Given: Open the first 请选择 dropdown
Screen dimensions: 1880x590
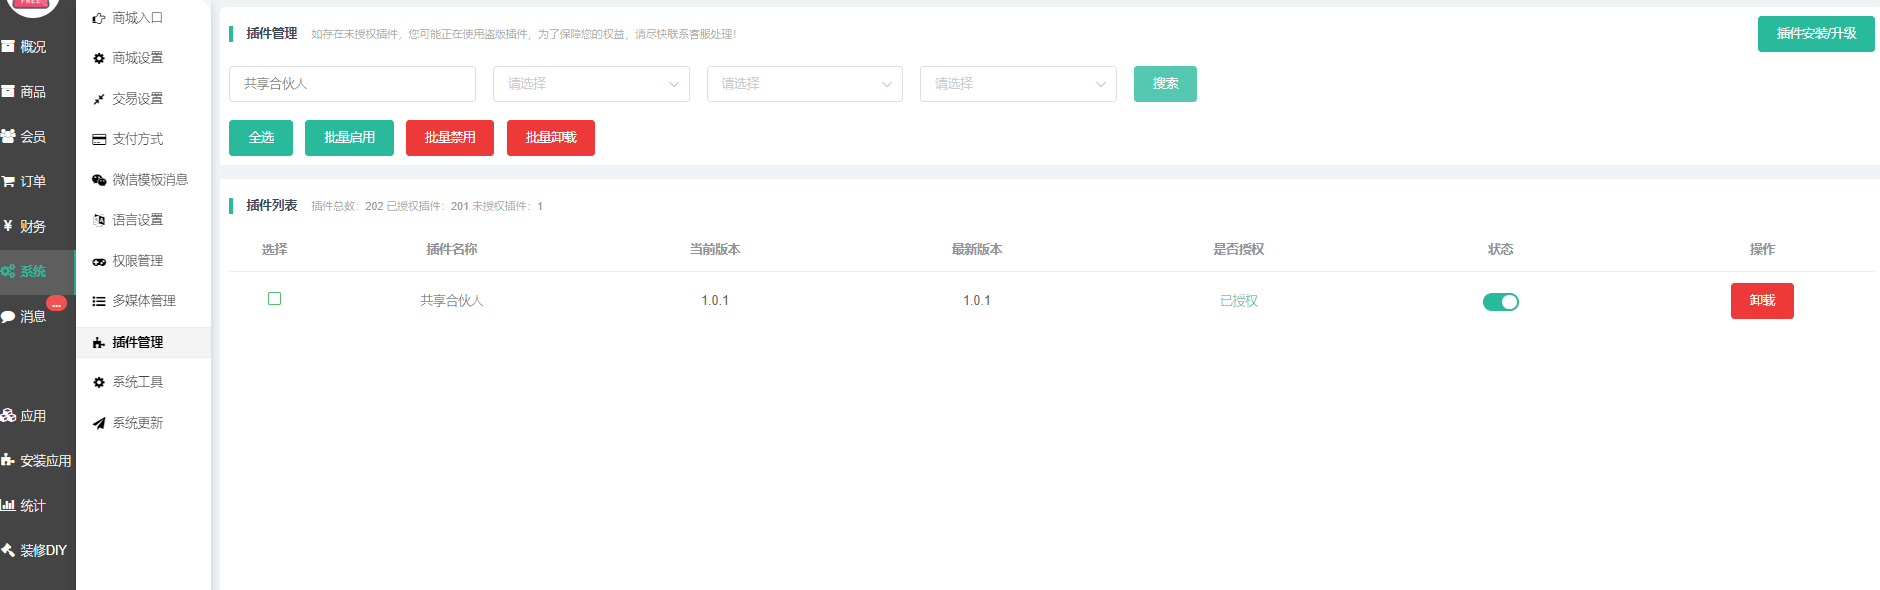Looking at the screenshot, I should coord(591,84).
